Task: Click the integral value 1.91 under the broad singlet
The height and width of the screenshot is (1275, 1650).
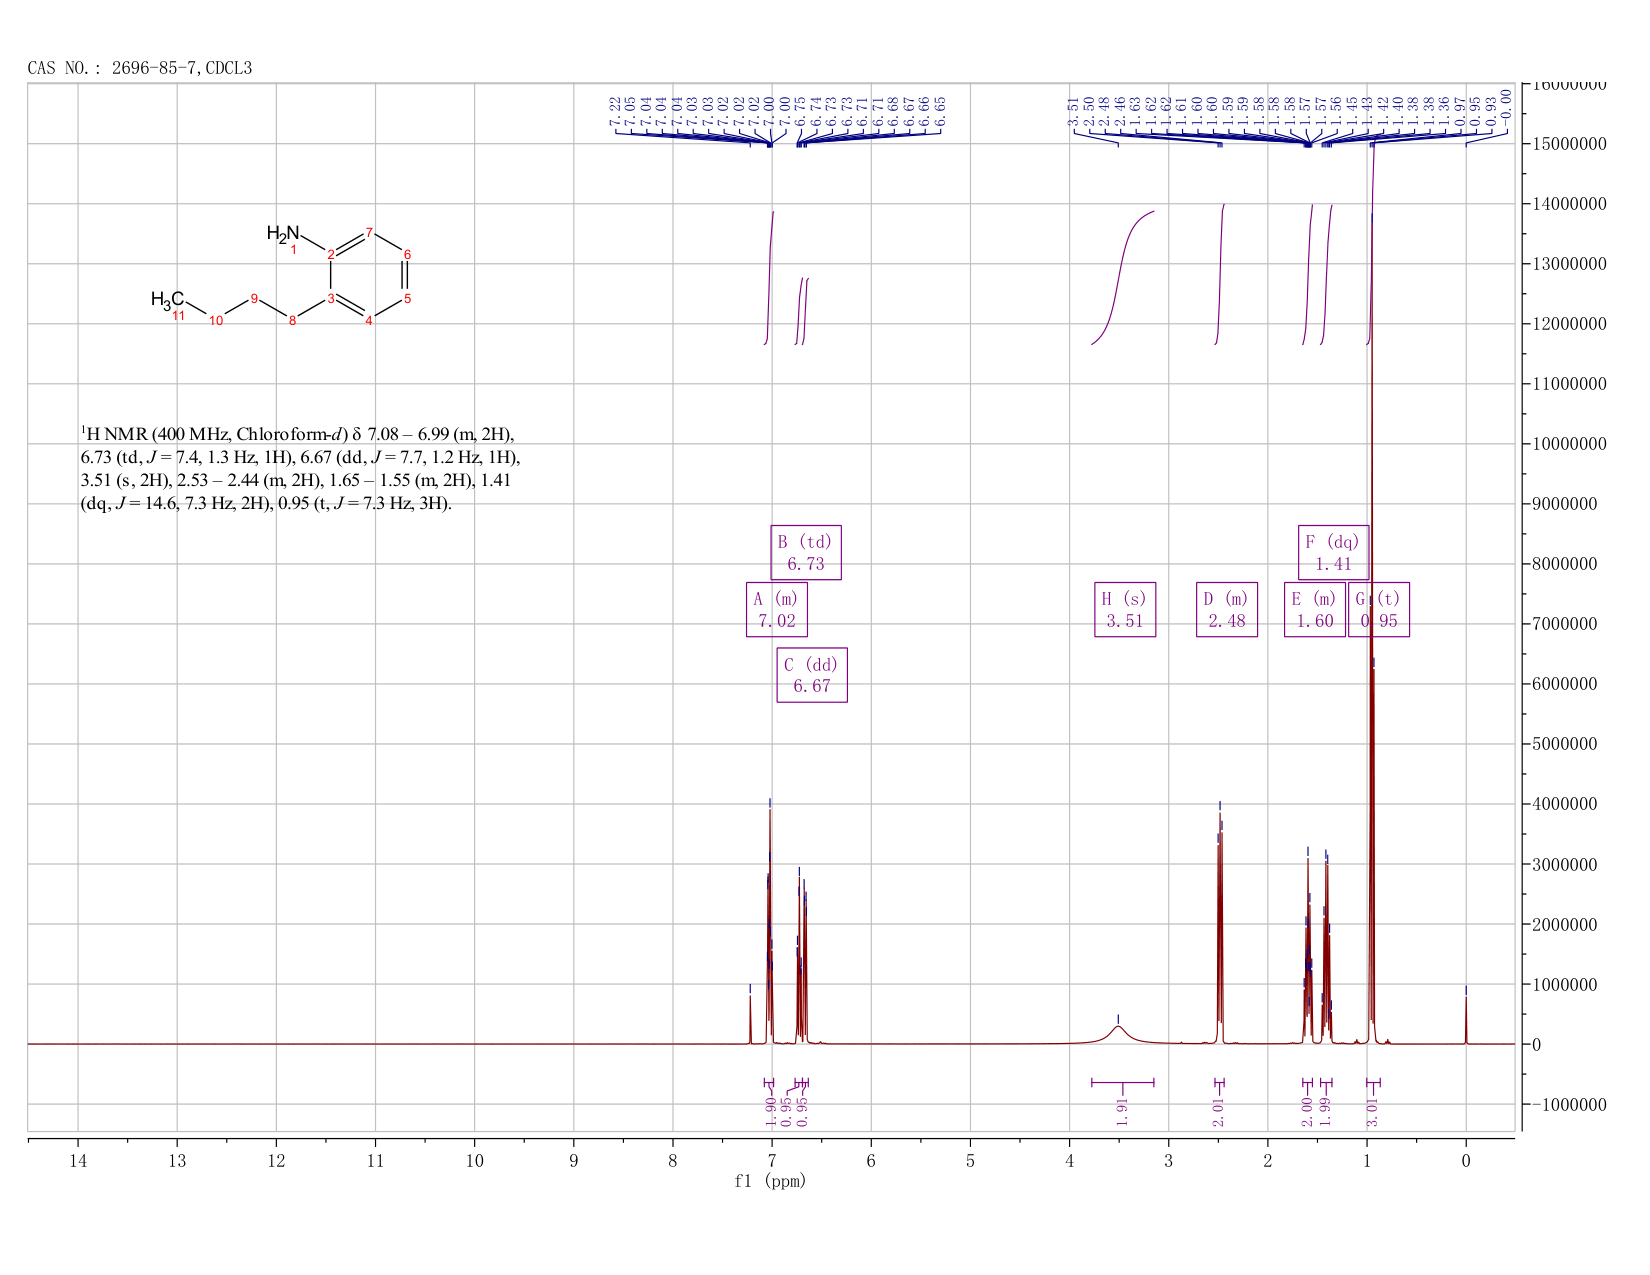Action: (1122, 1112)
